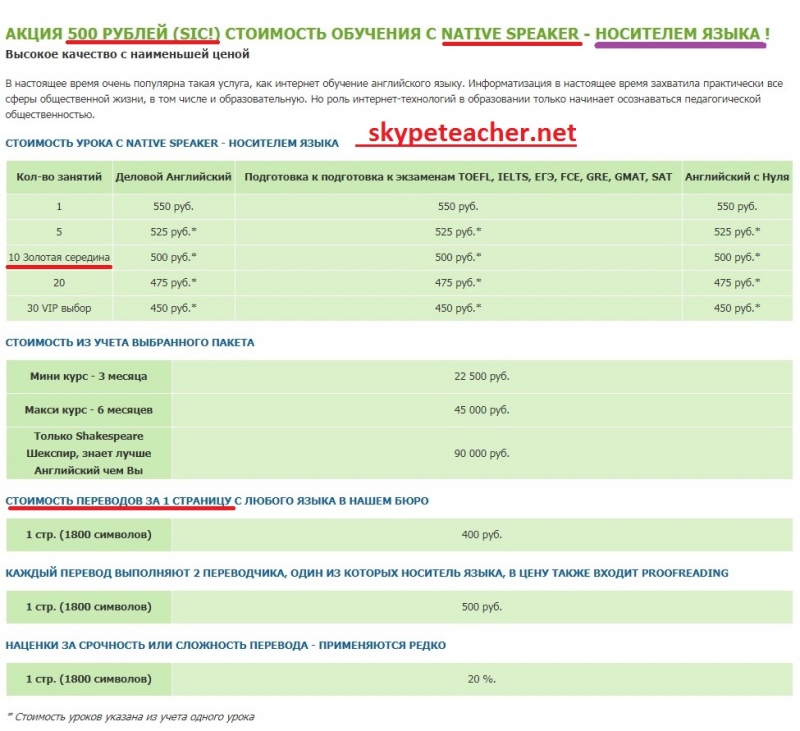This screenshot has height=731, width=800.
Task: Select the '30 VIP выбор' row label
Action: click(x=59, y=308)
